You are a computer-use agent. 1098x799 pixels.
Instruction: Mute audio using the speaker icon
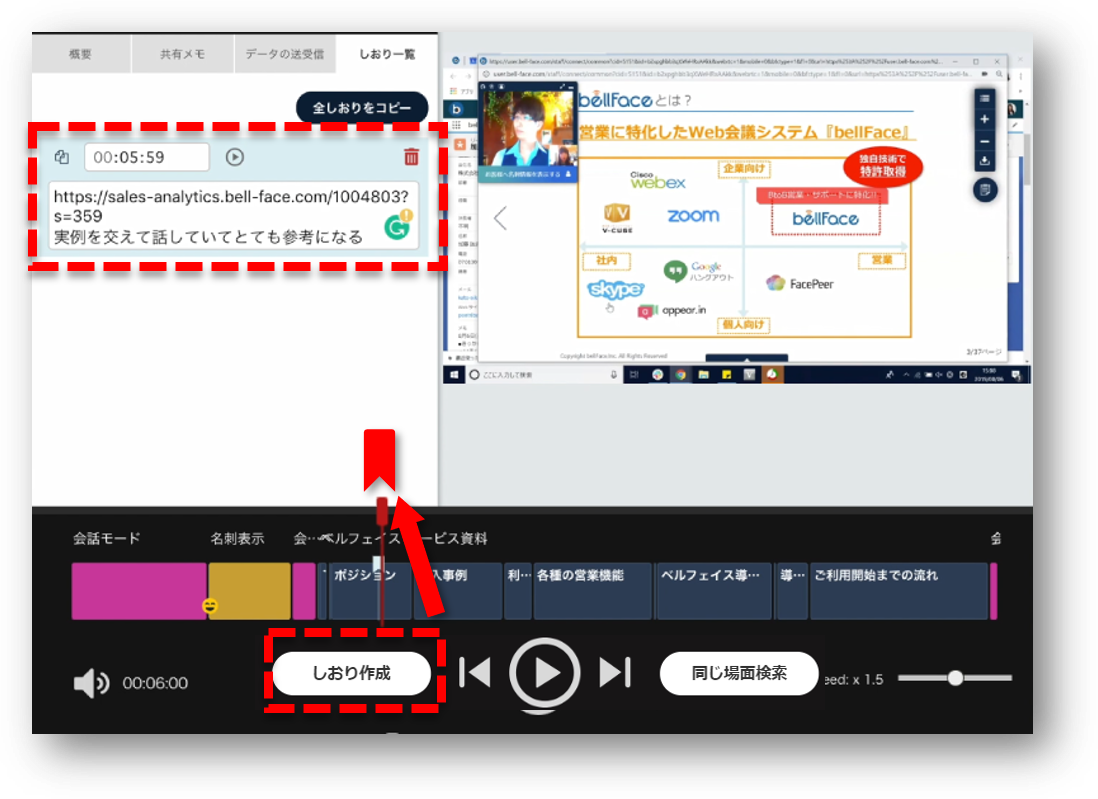point(91,683)
